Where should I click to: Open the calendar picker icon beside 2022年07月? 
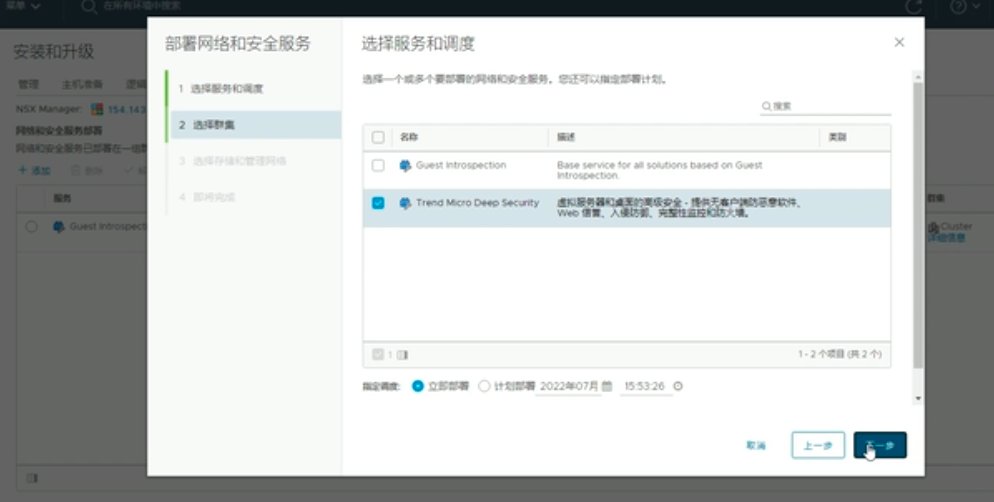pos(607,386)
